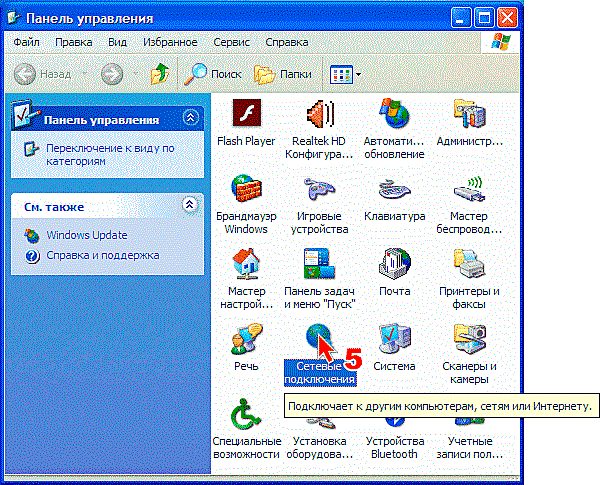Open the Избранное menu

(x=170, y=42)
